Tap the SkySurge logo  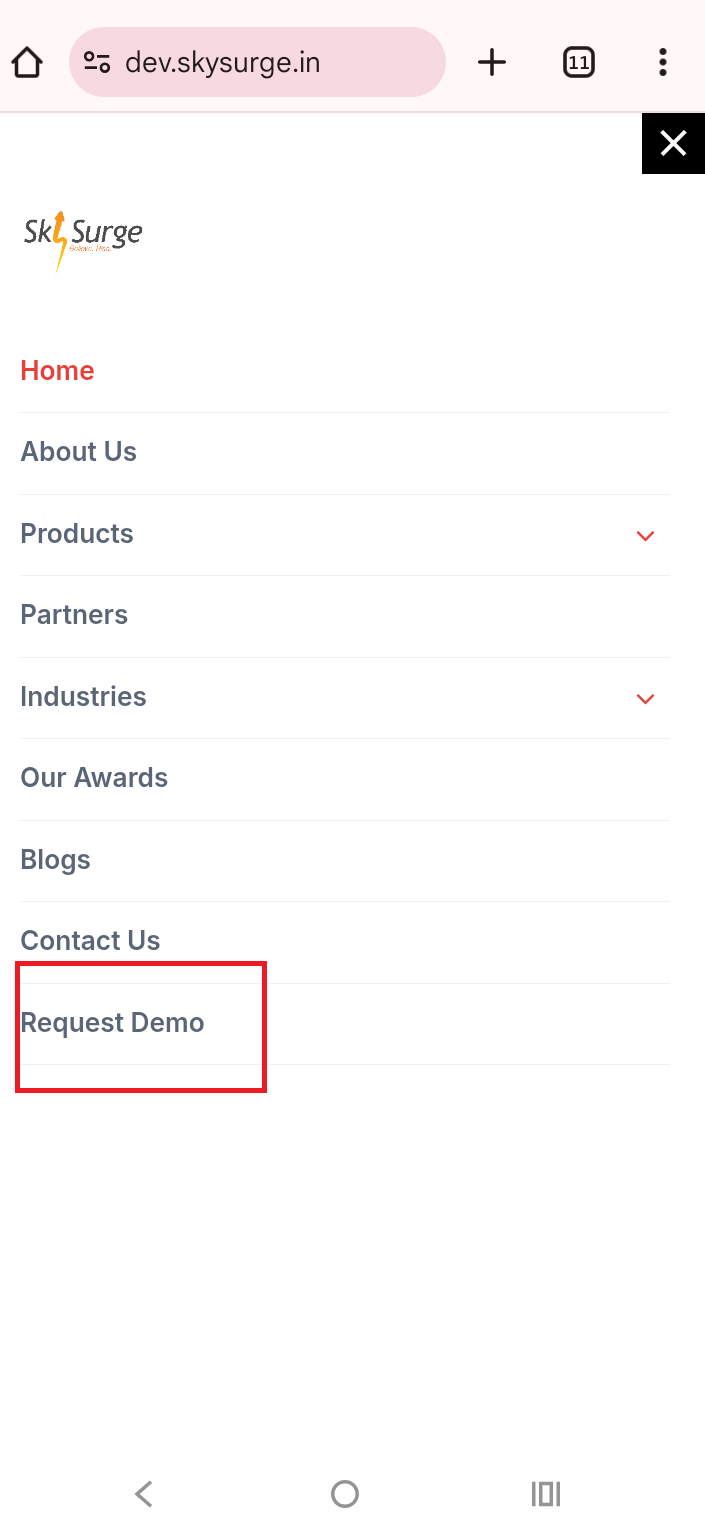coord(83,238)
